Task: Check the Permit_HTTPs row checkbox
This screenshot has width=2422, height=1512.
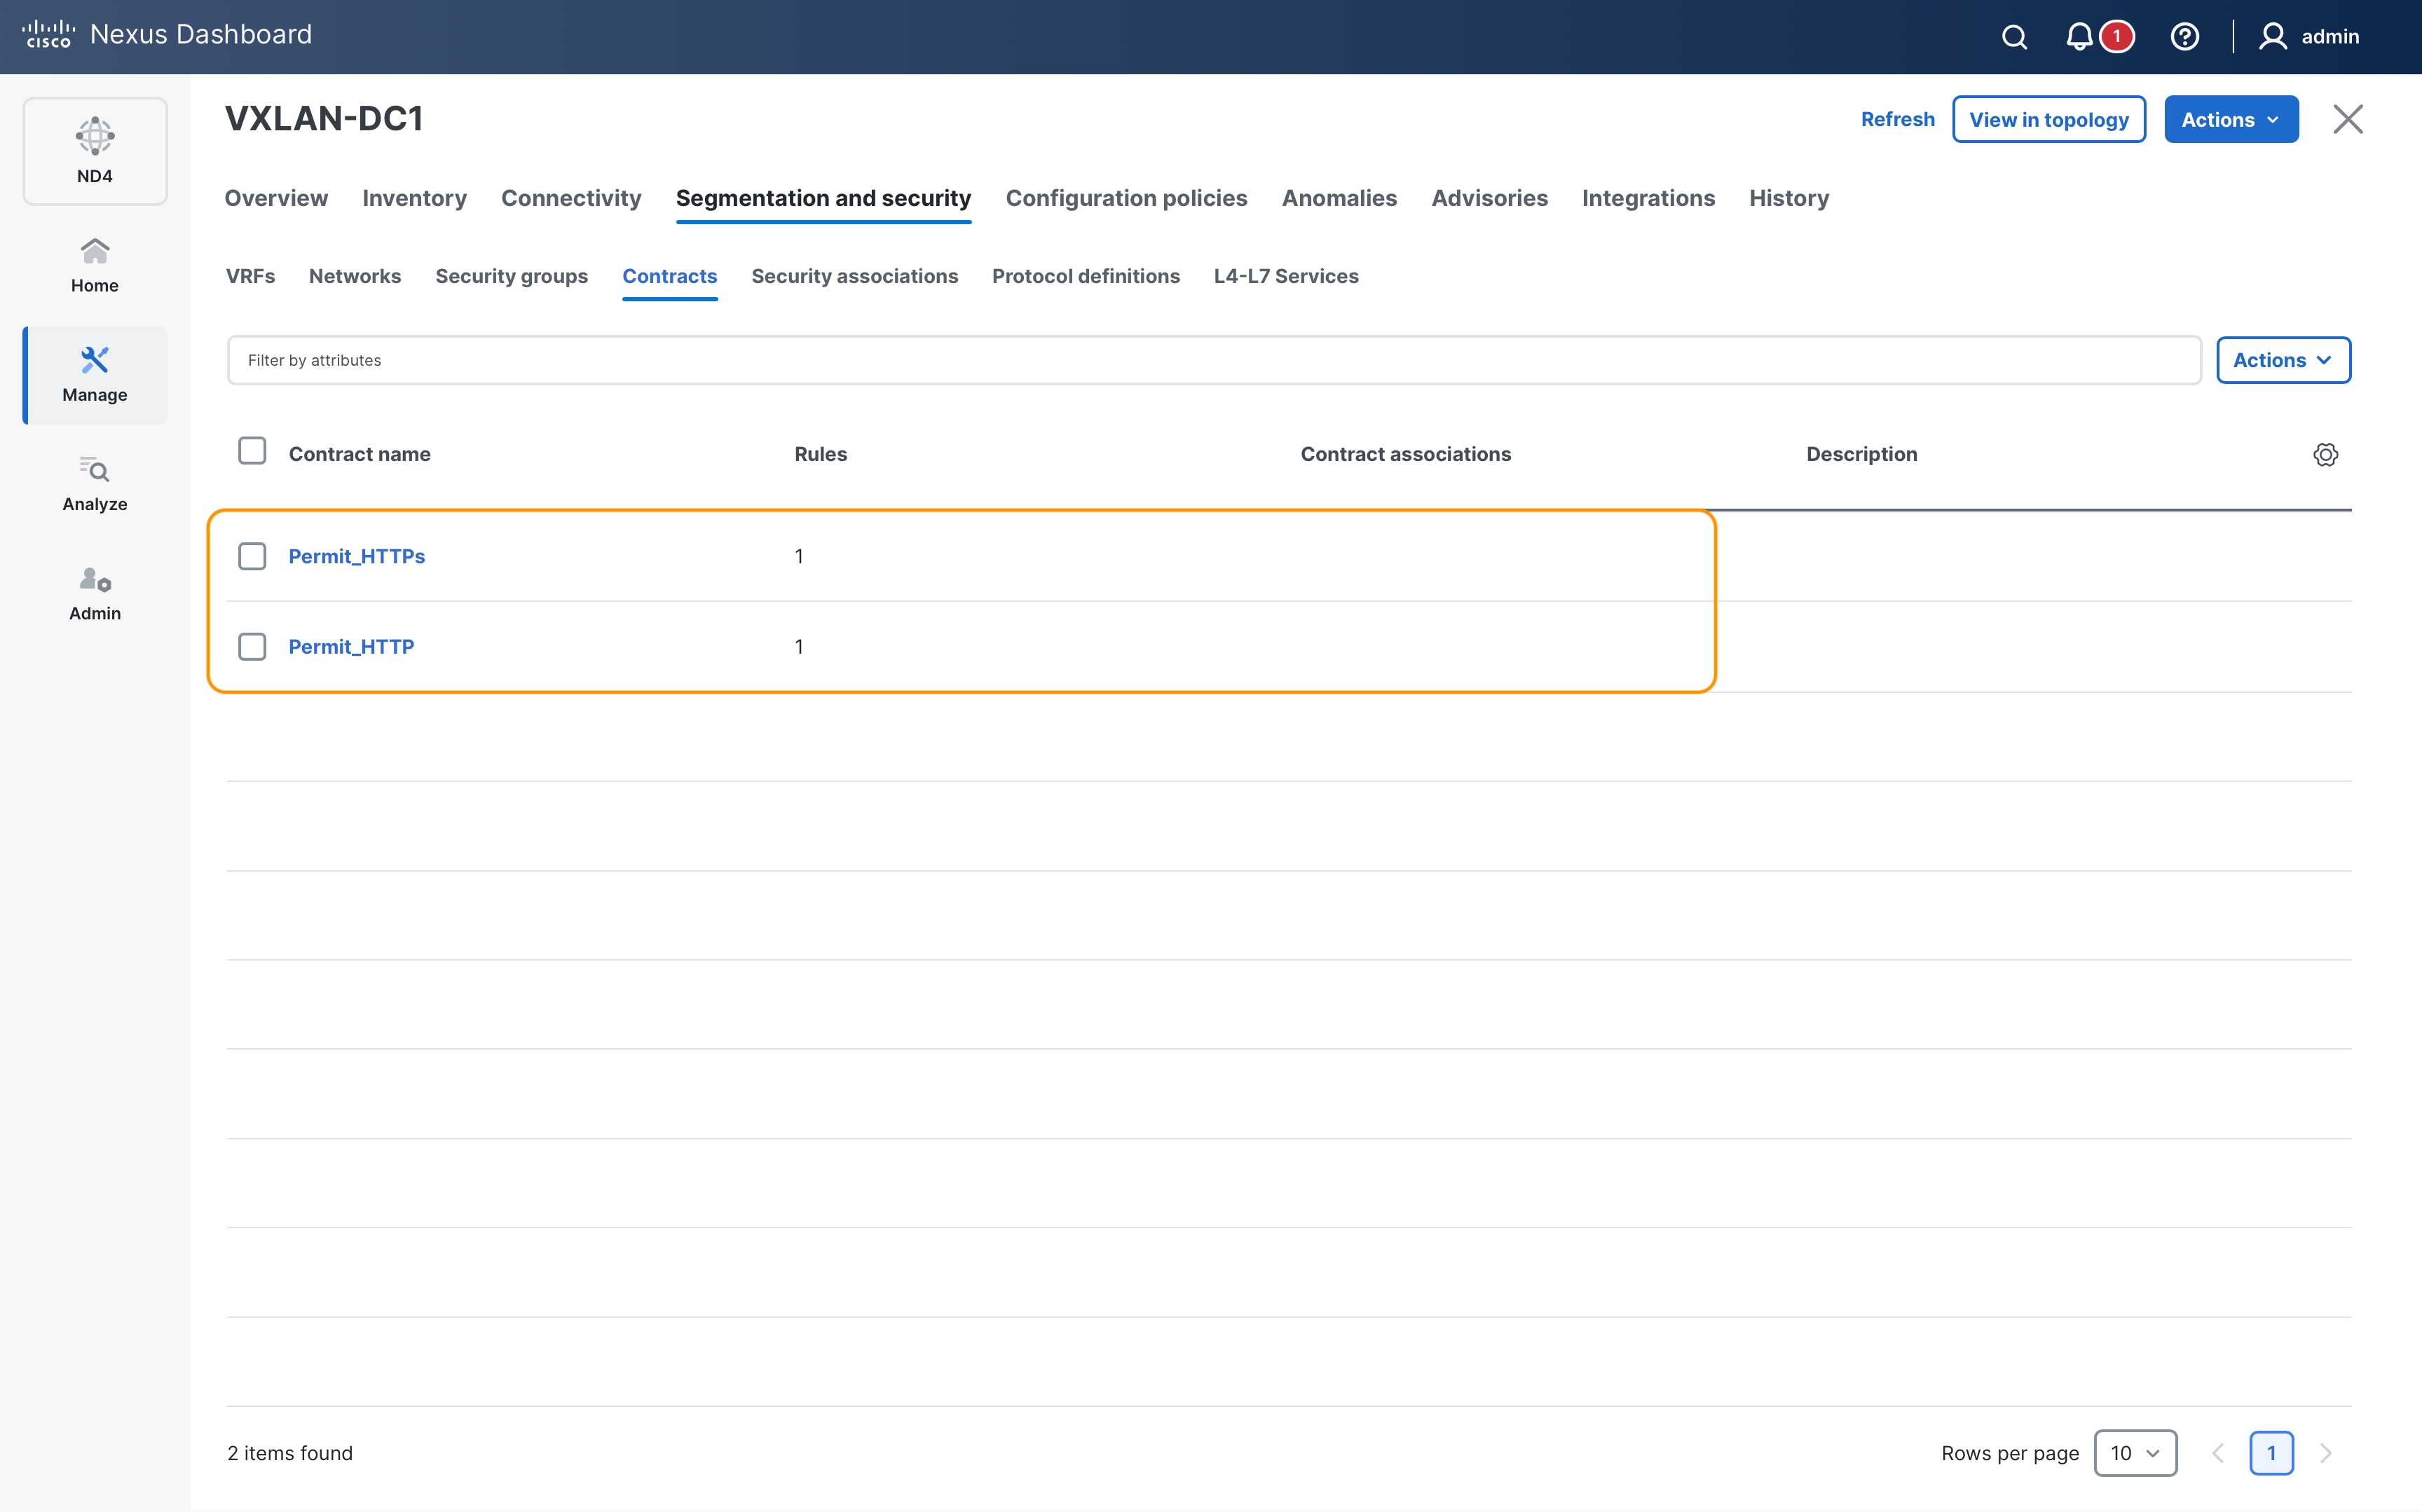Action: [252, 556]
